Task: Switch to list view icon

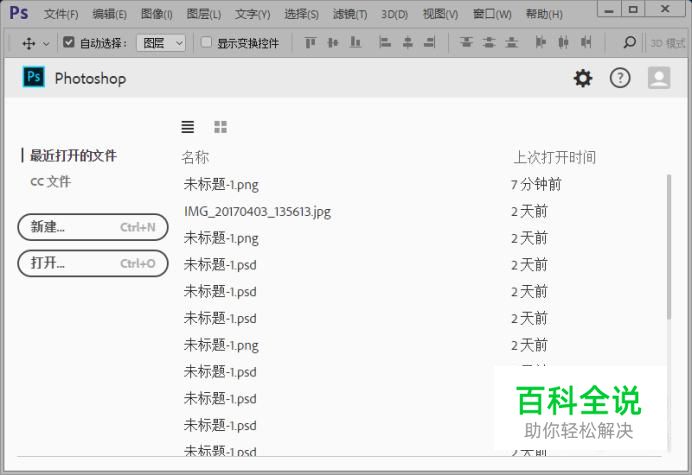Action: [x=188, y=127]
